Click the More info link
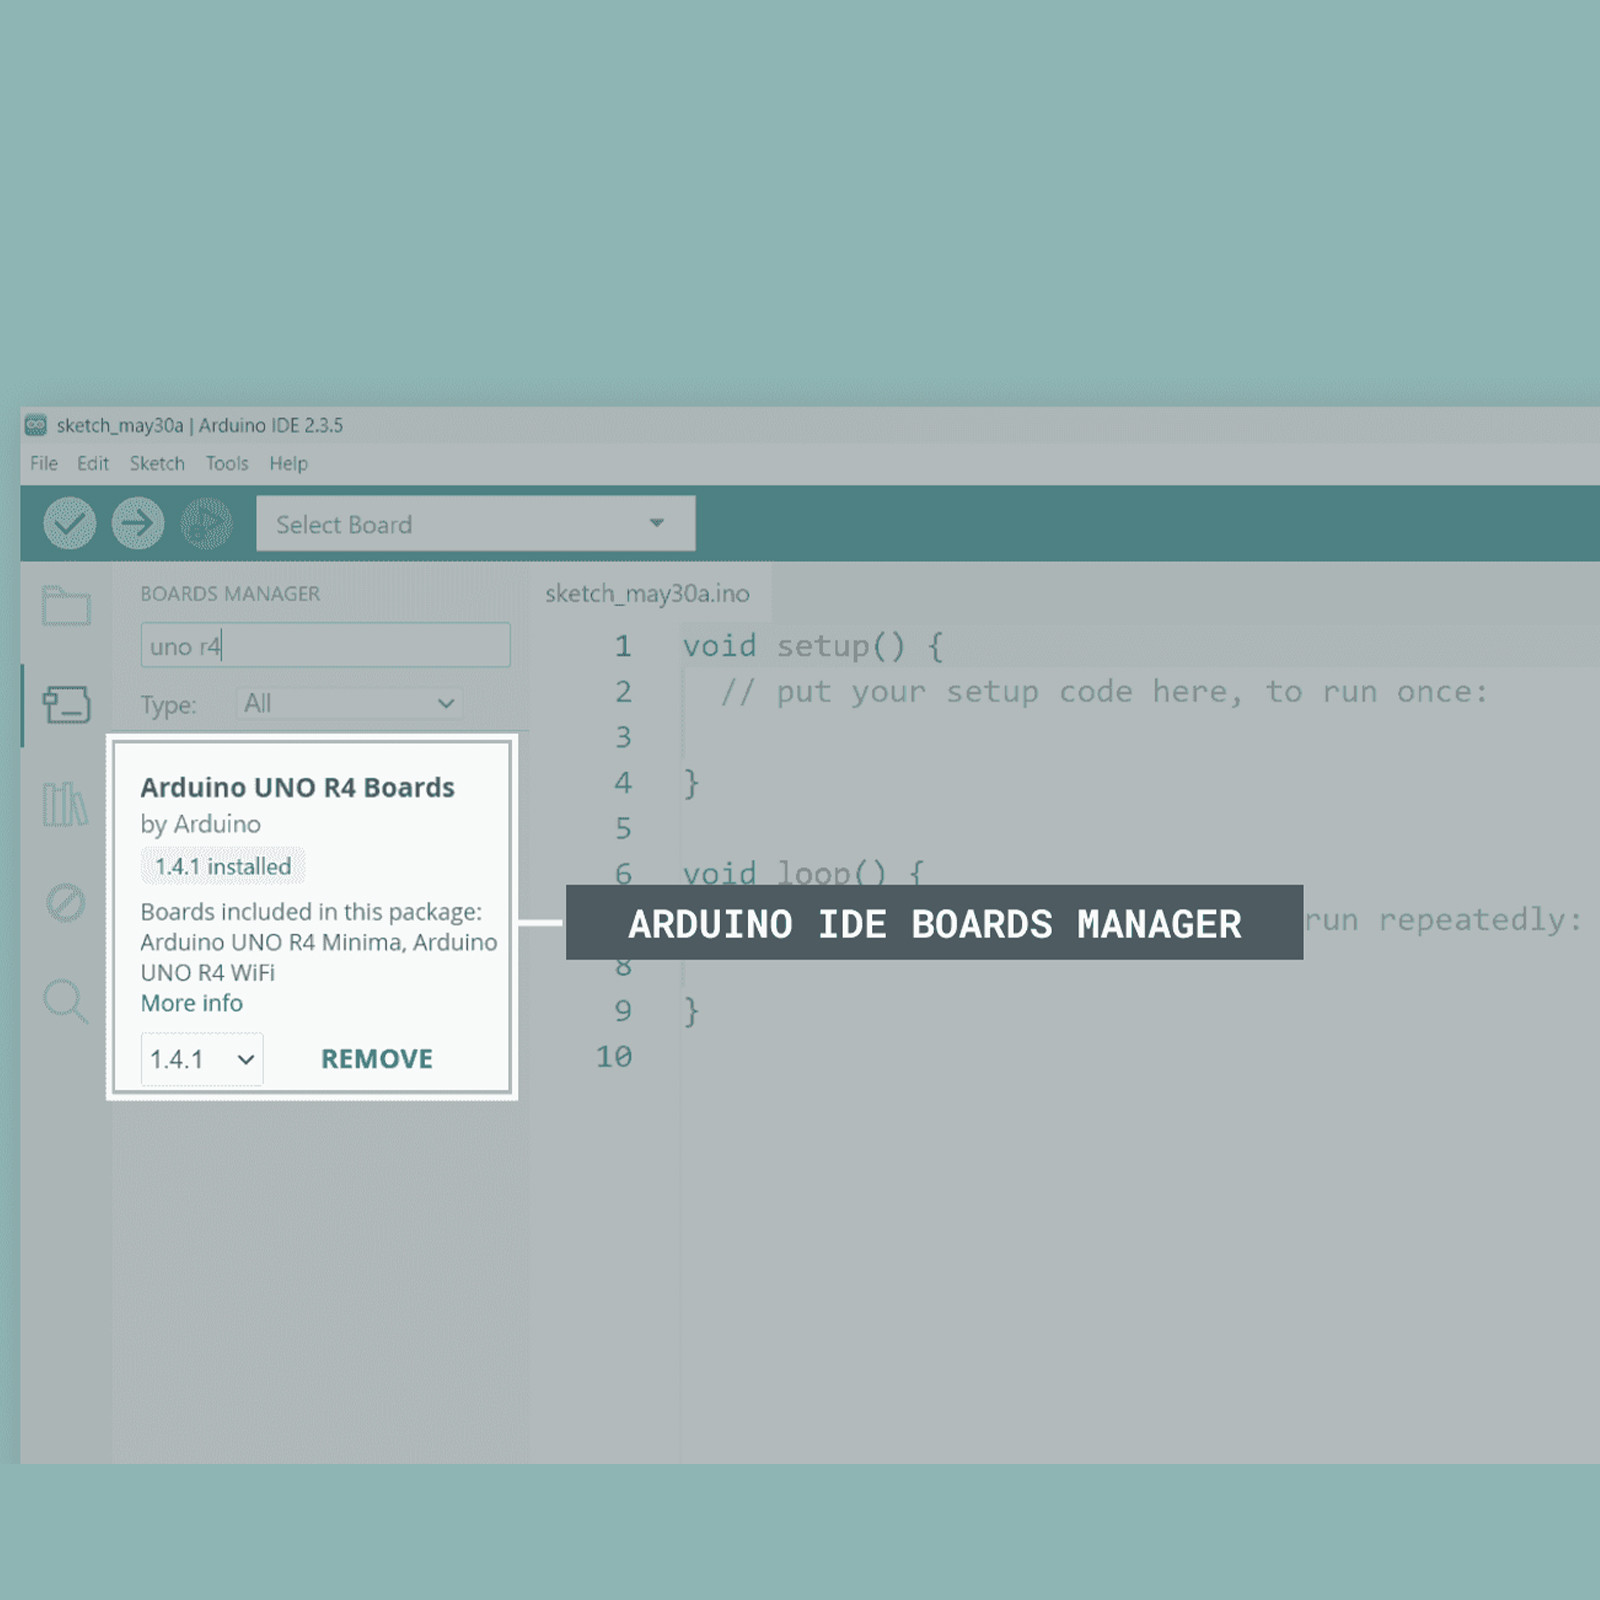The height and width of the screenshot is (1600, 1600). [x=190, y=1003]
